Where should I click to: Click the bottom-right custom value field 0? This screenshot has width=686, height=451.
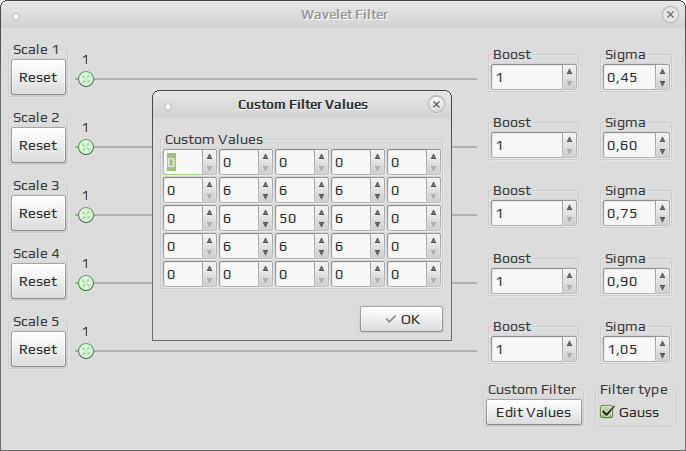[x=407, y=274]
